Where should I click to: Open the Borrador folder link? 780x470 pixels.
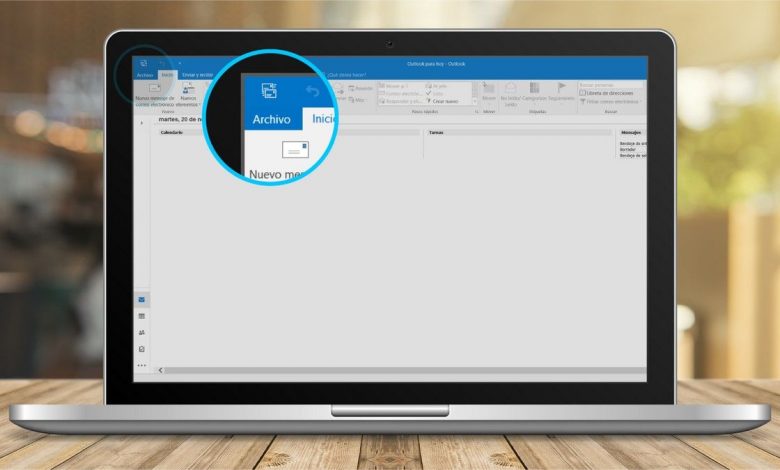point(628,150)
